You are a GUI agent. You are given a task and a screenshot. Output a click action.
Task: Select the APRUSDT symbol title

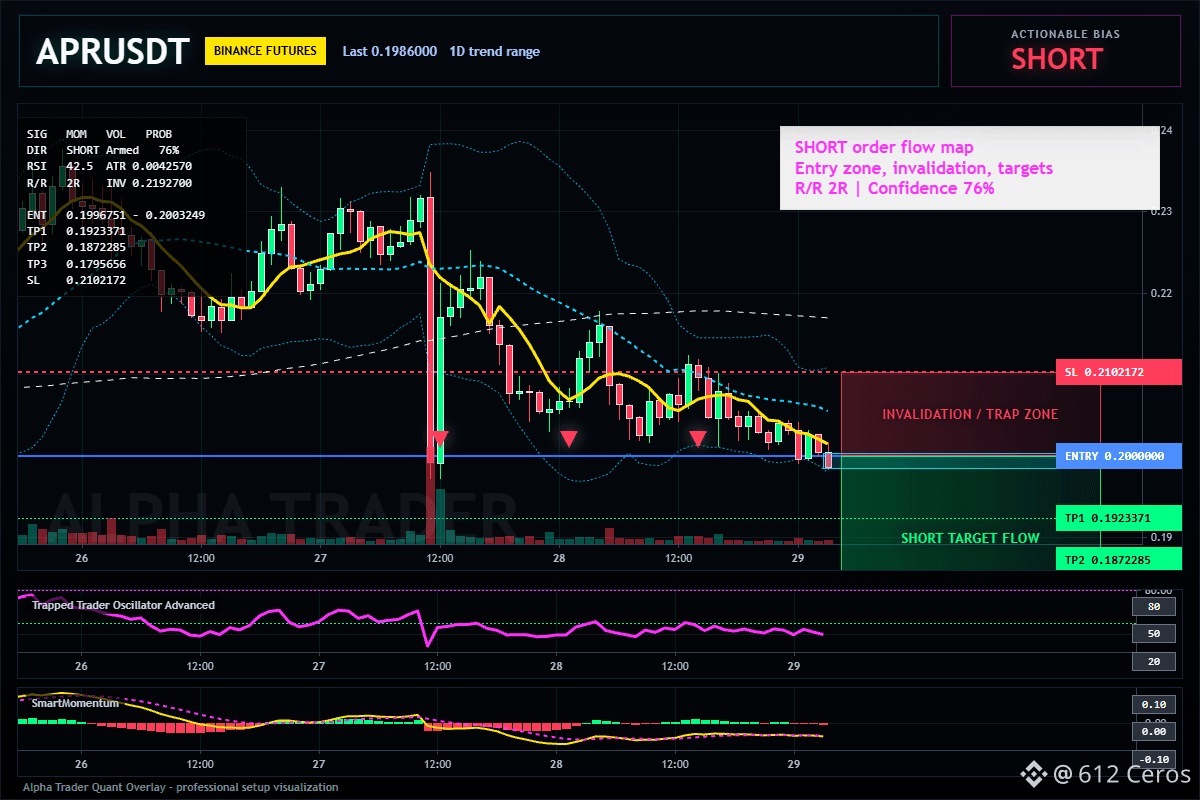click(112, 51)
